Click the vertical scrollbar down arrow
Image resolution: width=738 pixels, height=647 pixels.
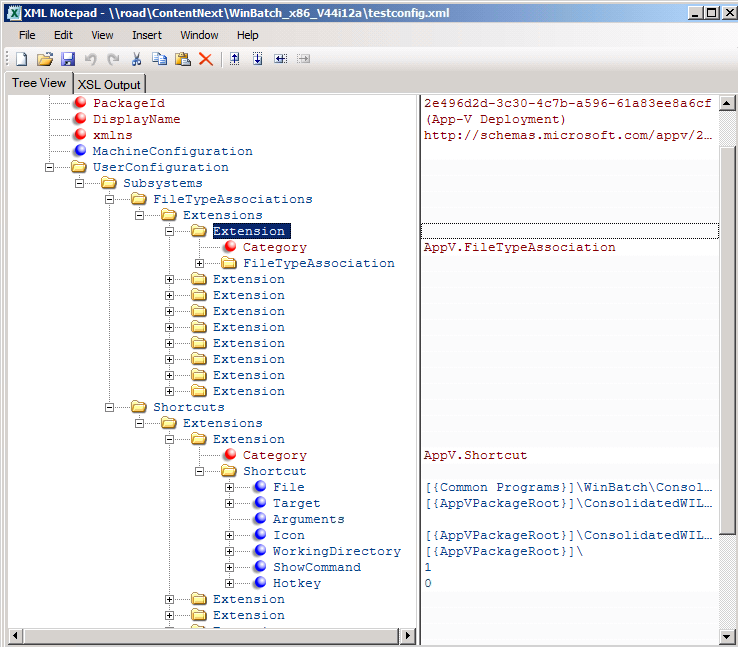pyautogui.click(x=727, y=637)
